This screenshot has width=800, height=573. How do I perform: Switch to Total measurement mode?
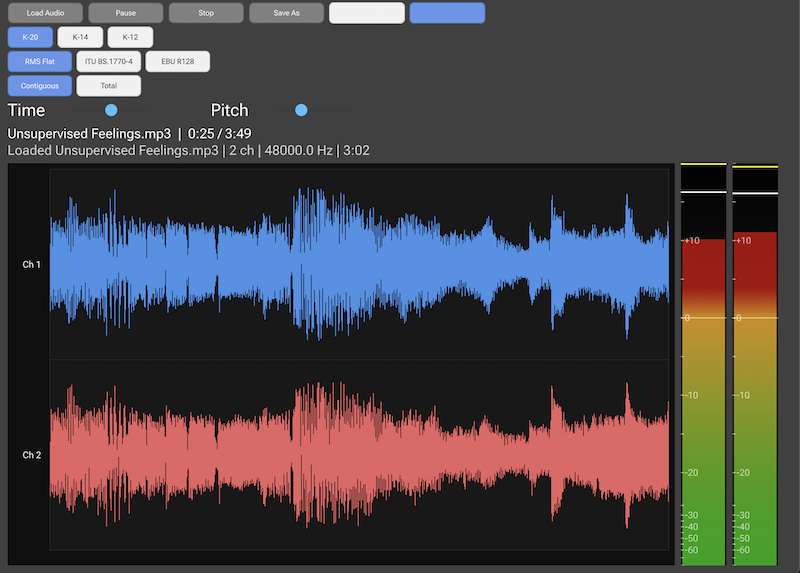[x=109, y=86]
